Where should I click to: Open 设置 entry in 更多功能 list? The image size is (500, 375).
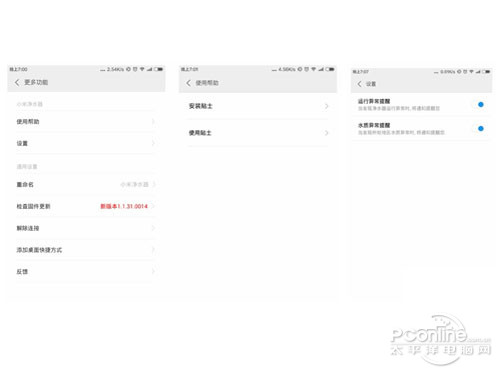pos(86,143)
